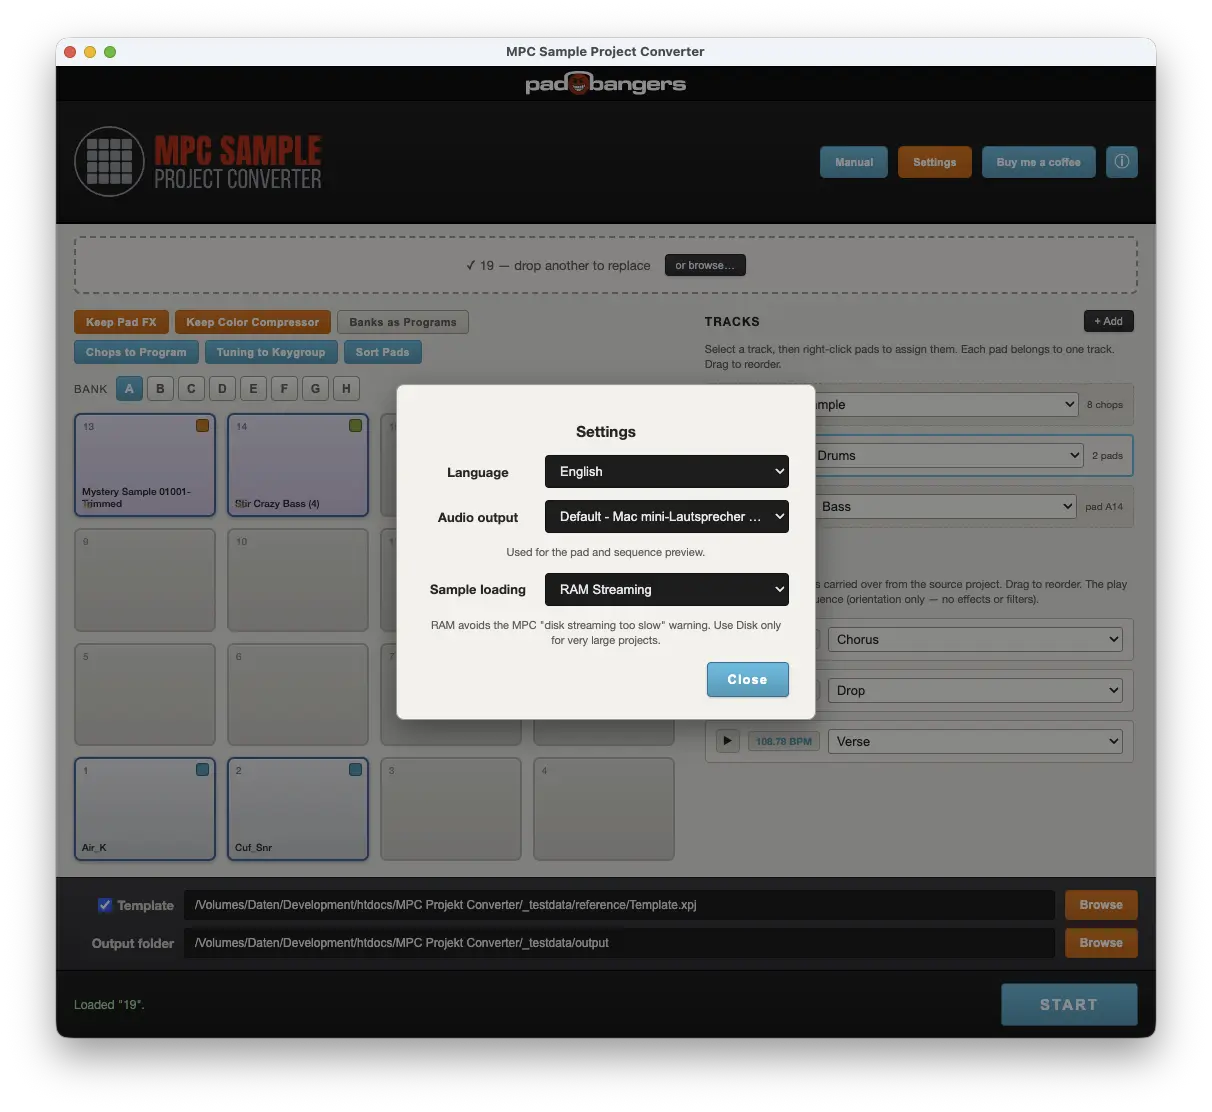The image size is (1212, 1112).
Task: Open the Language dropdown
Action: [667, 471]
